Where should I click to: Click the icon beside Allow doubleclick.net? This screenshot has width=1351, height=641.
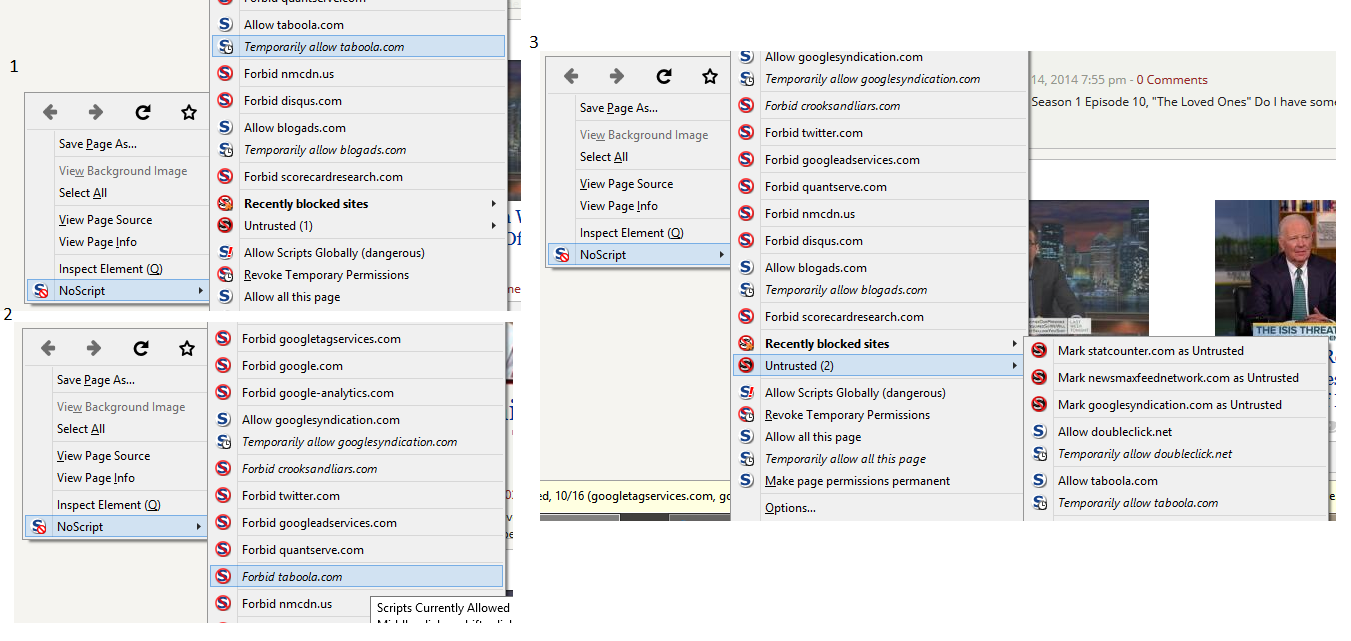[x=1039, y=432]
